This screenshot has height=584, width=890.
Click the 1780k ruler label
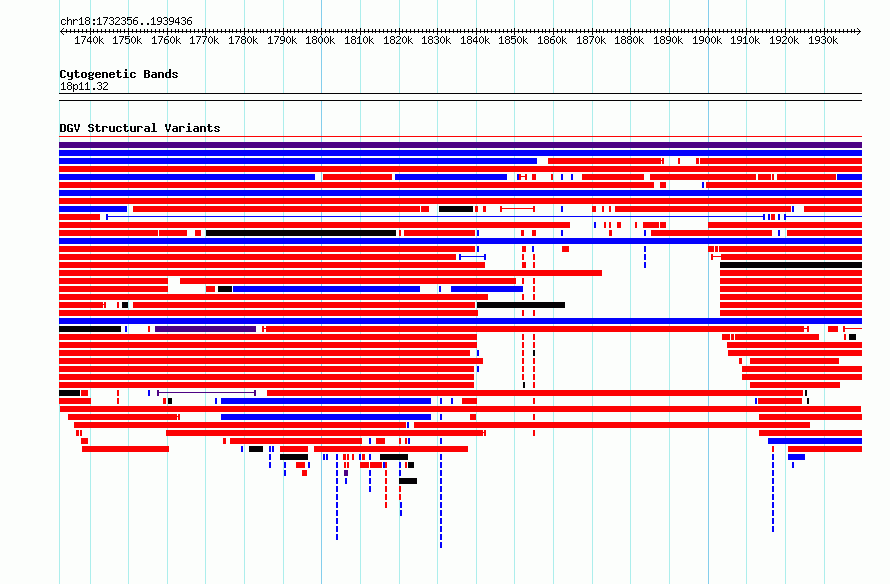pyautogui.click(x=243, y=40)
